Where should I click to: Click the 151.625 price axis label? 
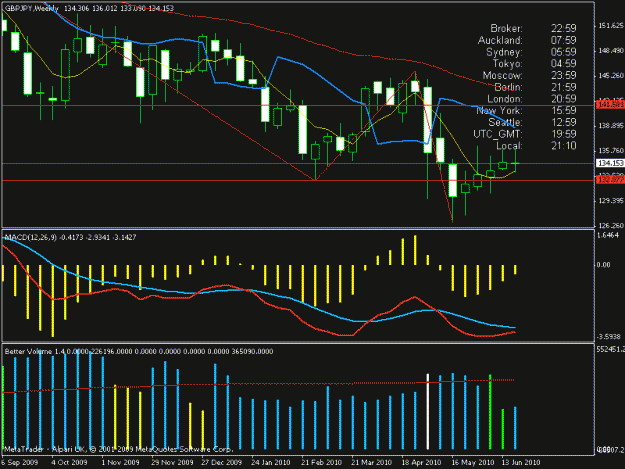point(611,26)
